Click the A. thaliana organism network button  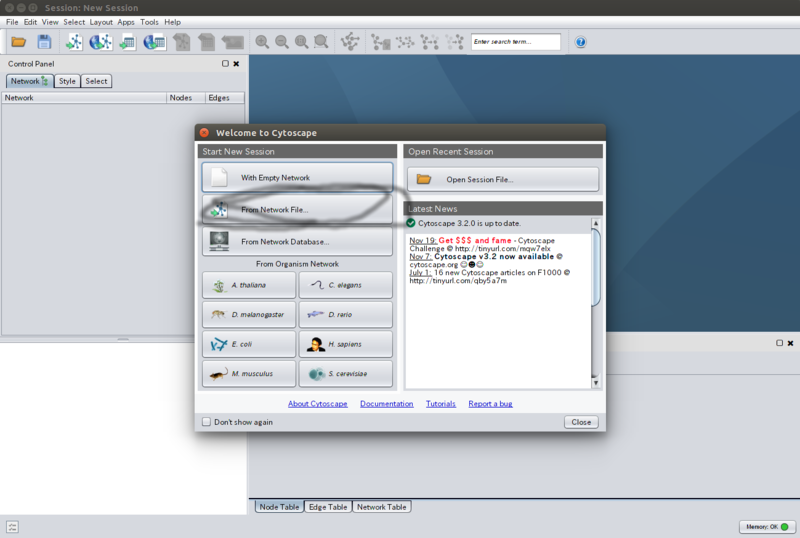pos(249,285)
